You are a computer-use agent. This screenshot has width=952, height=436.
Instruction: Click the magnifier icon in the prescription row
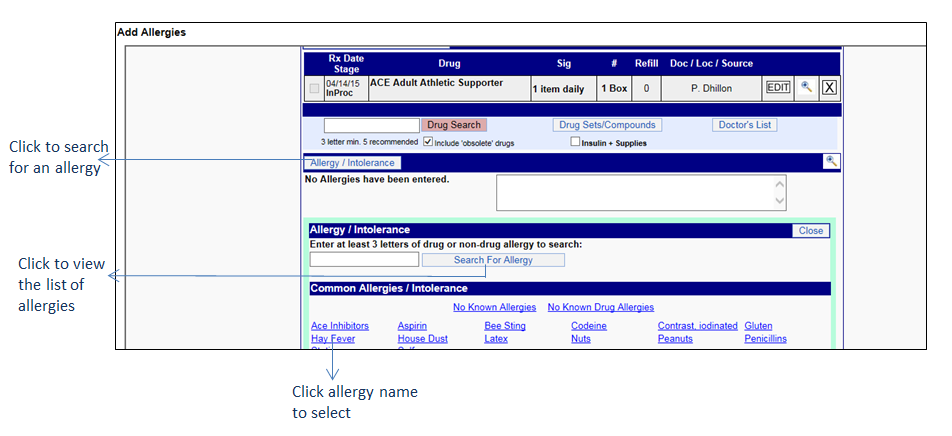click(806, 88)
